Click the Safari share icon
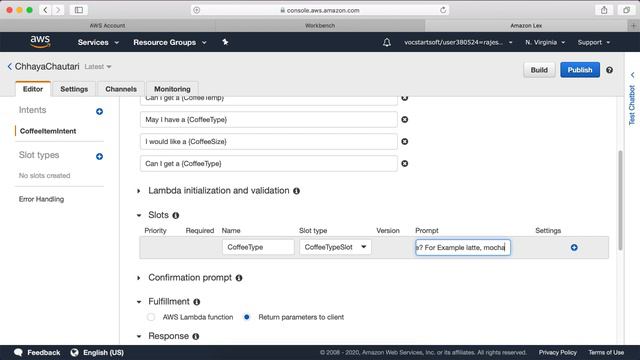This screenshot has width=640, height=360. (x=604, y=10)
